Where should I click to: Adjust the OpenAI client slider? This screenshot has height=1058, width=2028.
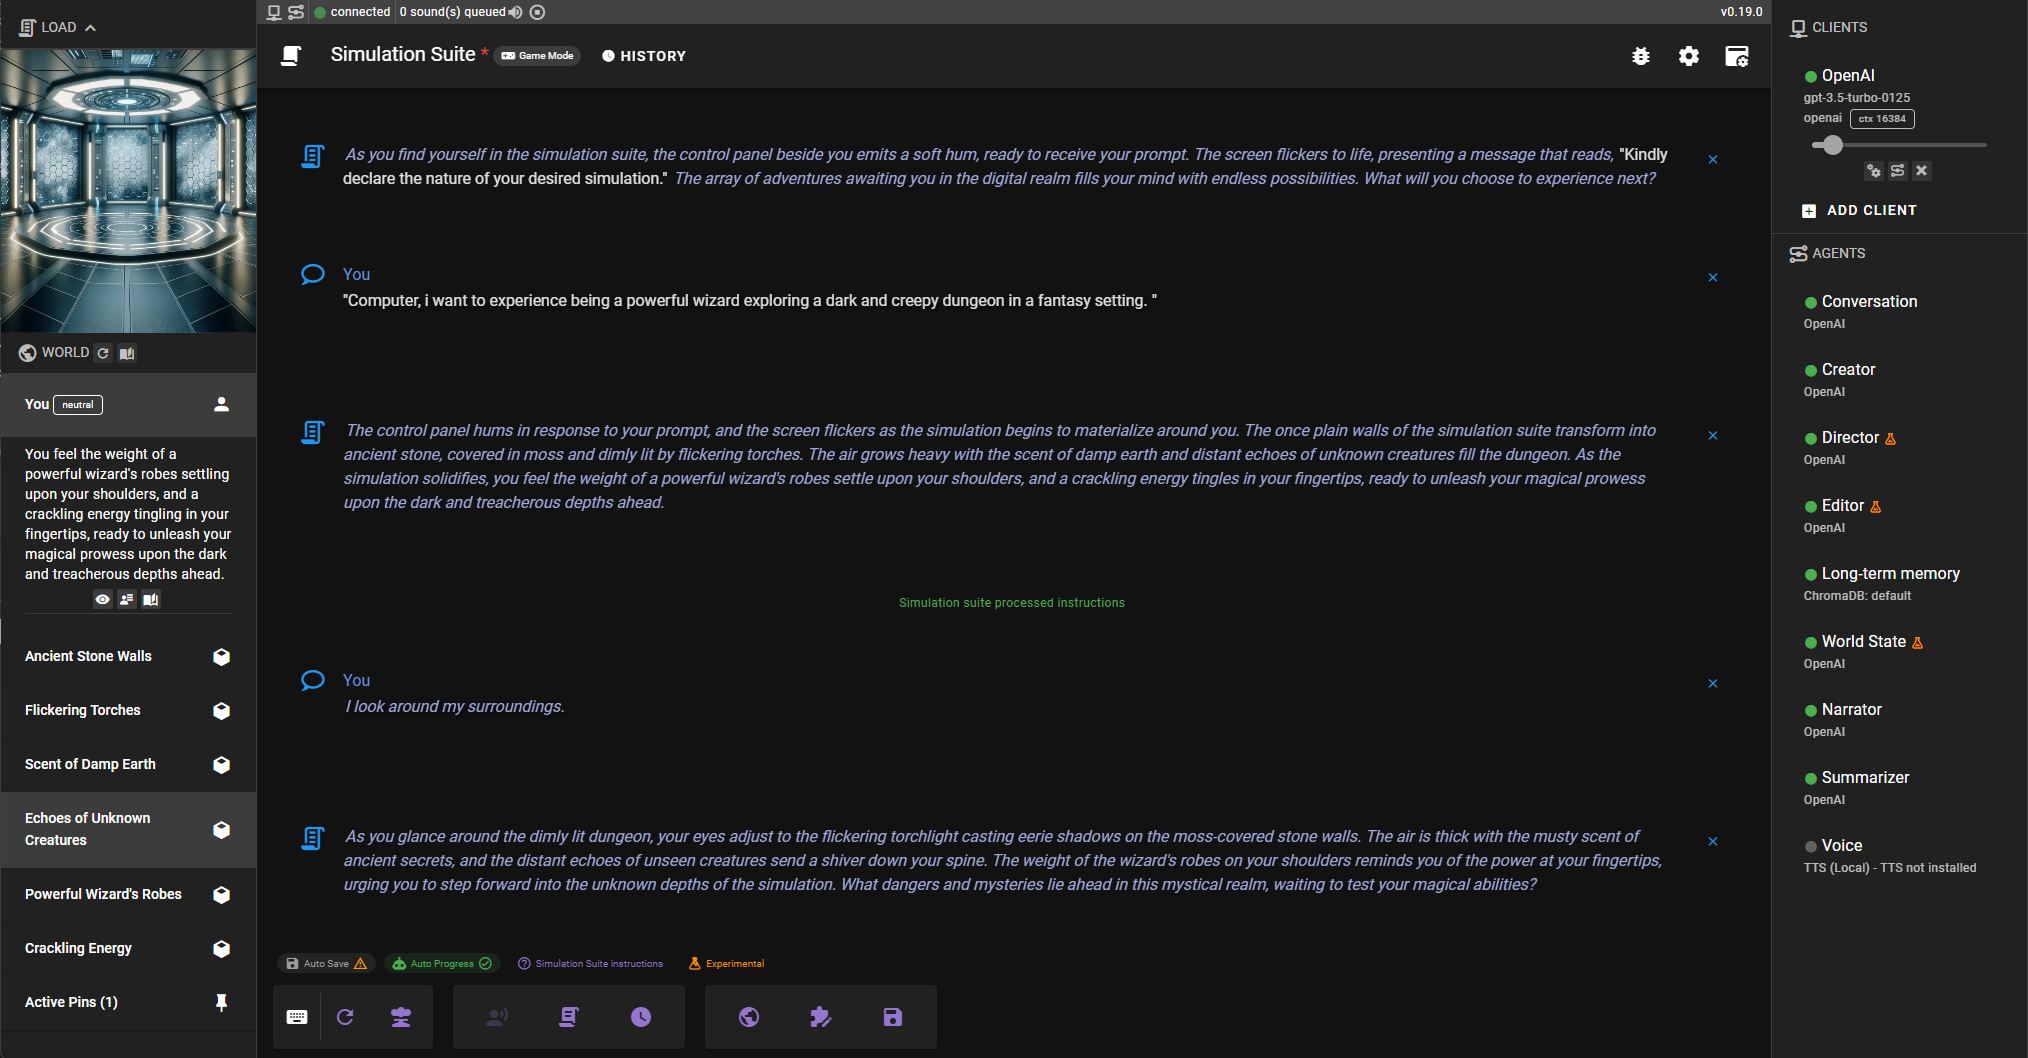1832,145
